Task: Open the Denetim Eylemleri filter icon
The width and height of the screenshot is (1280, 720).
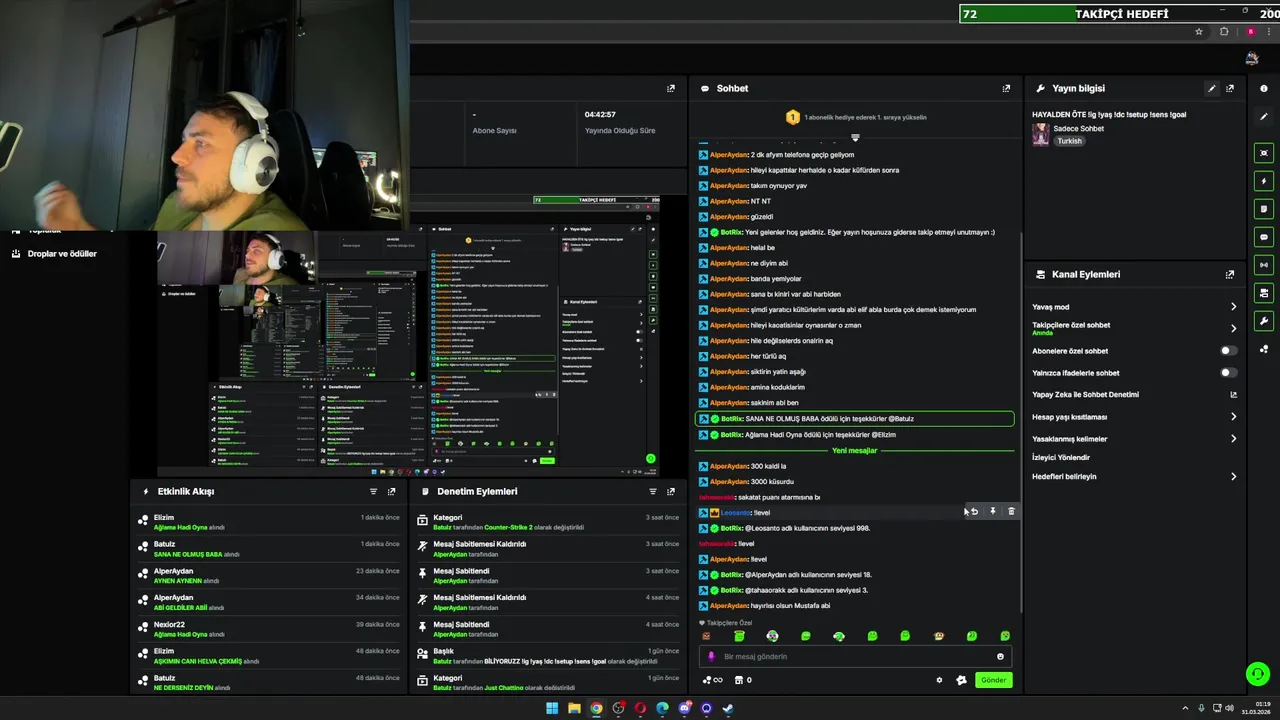Action: (x=653, y=491)
